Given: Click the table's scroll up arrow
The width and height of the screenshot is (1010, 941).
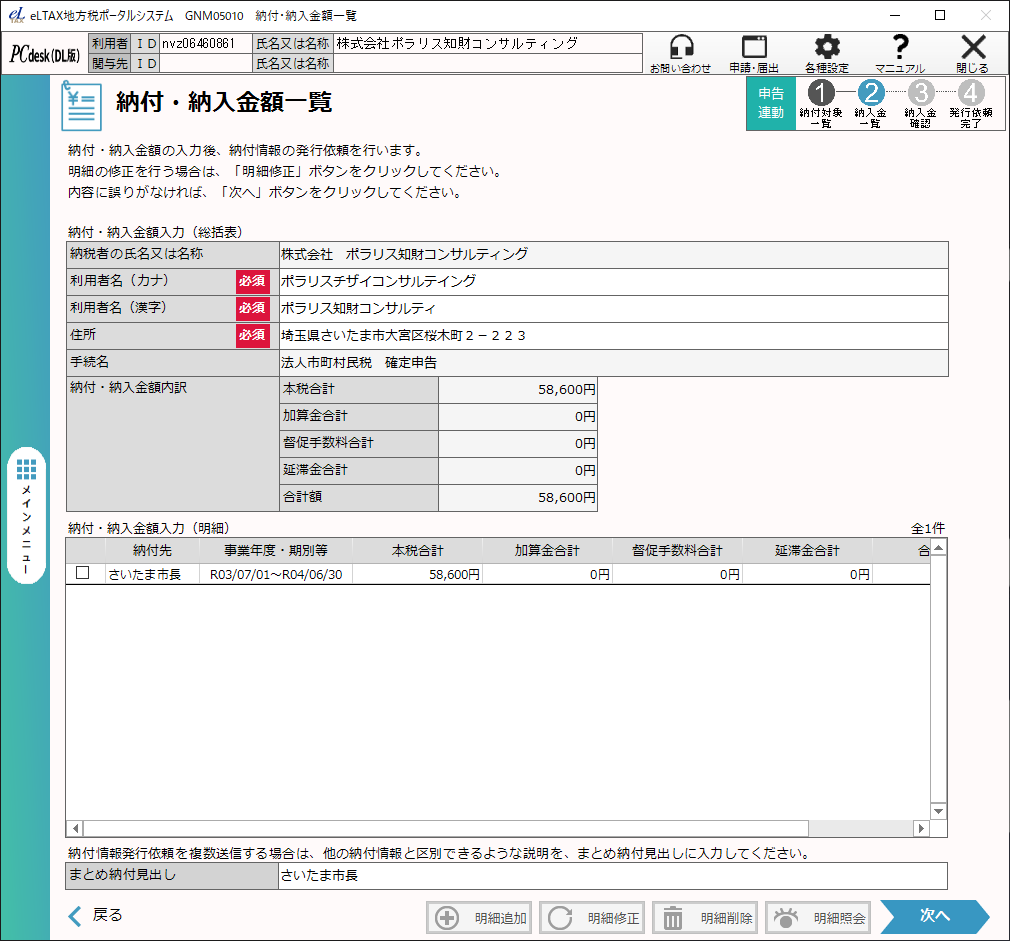Looking at the screenshot, I should click(x=939, y=548).
